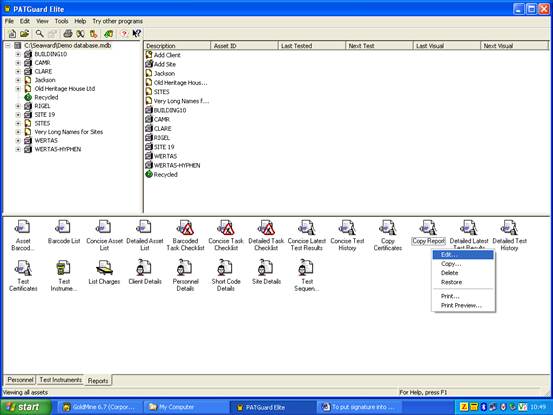The height and width of the screenshot is (415, 553).
Task: Choose Edit... from the context menu
Action: pyautogui.click(x=463, y=255)
